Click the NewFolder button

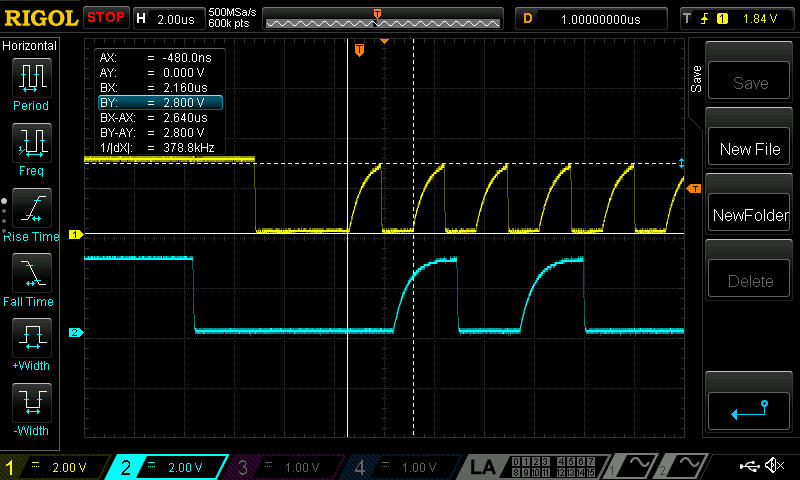tap(749, 213)
